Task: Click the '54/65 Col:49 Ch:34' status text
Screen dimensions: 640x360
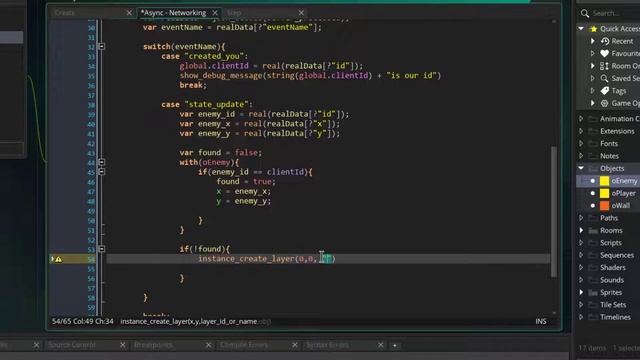Action: click(x=82, y=322)
